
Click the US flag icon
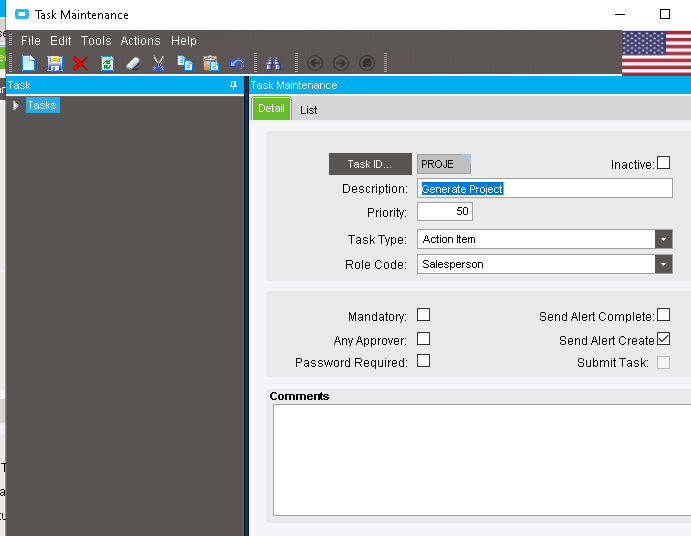tap(657, 53)
